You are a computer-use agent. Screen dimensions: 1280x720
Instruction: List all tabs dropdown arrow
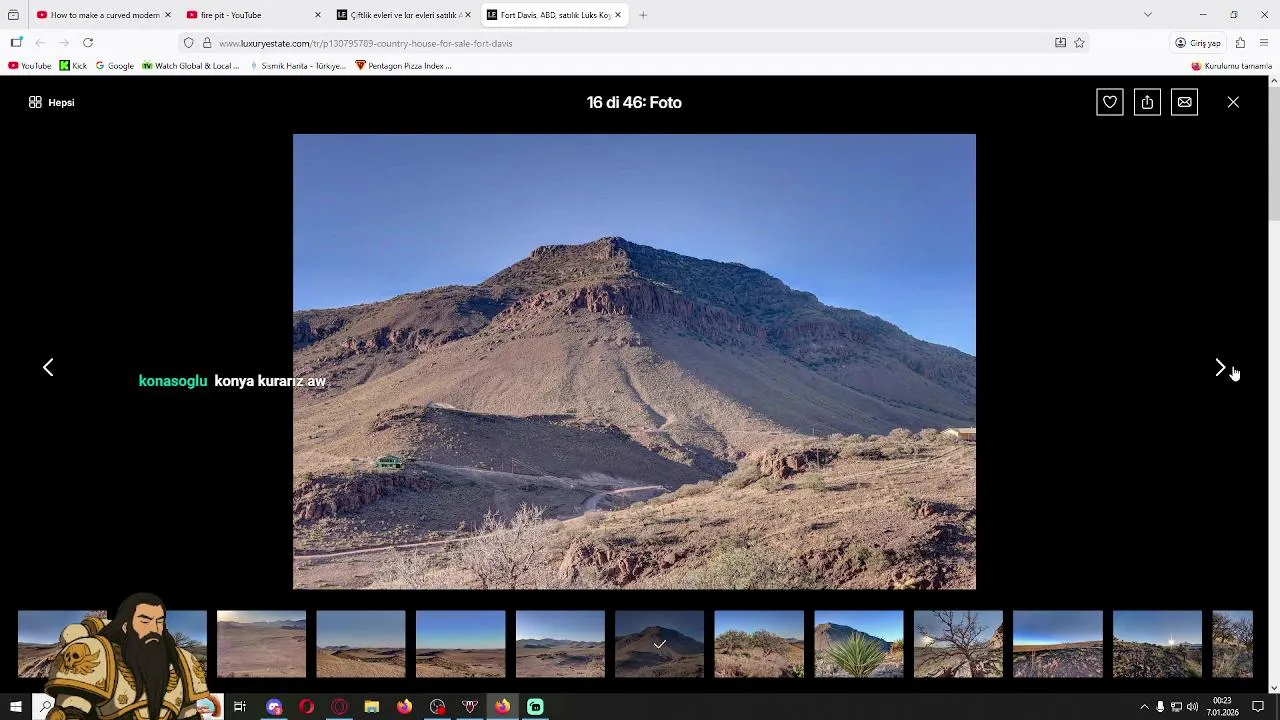click(1148, 15)
